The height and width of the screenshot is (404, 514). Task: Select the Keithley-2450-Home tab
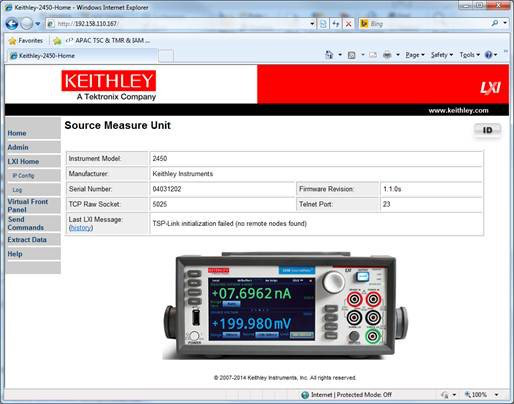(x=82, y=56)
